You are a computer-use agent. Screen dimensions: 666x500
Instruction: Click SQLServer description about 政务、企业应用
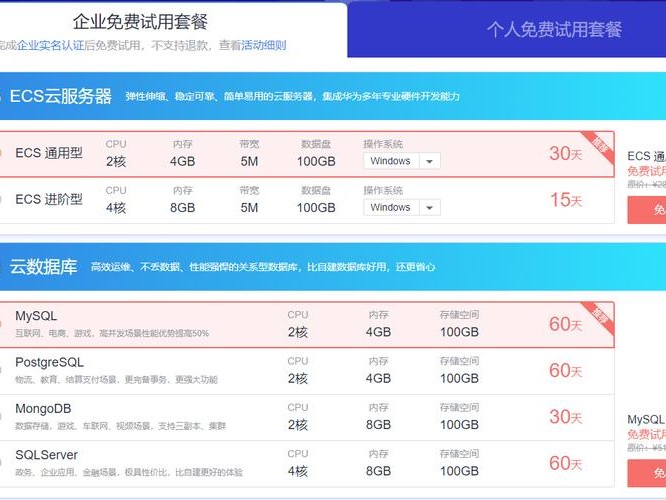[x=129, y=472]
